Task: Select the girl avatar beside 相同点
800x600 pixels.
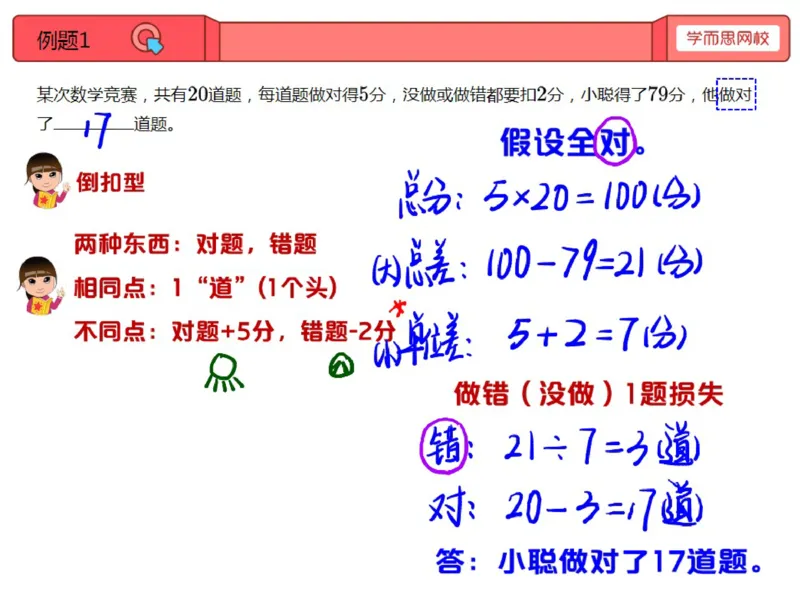Action: (40, 286)
